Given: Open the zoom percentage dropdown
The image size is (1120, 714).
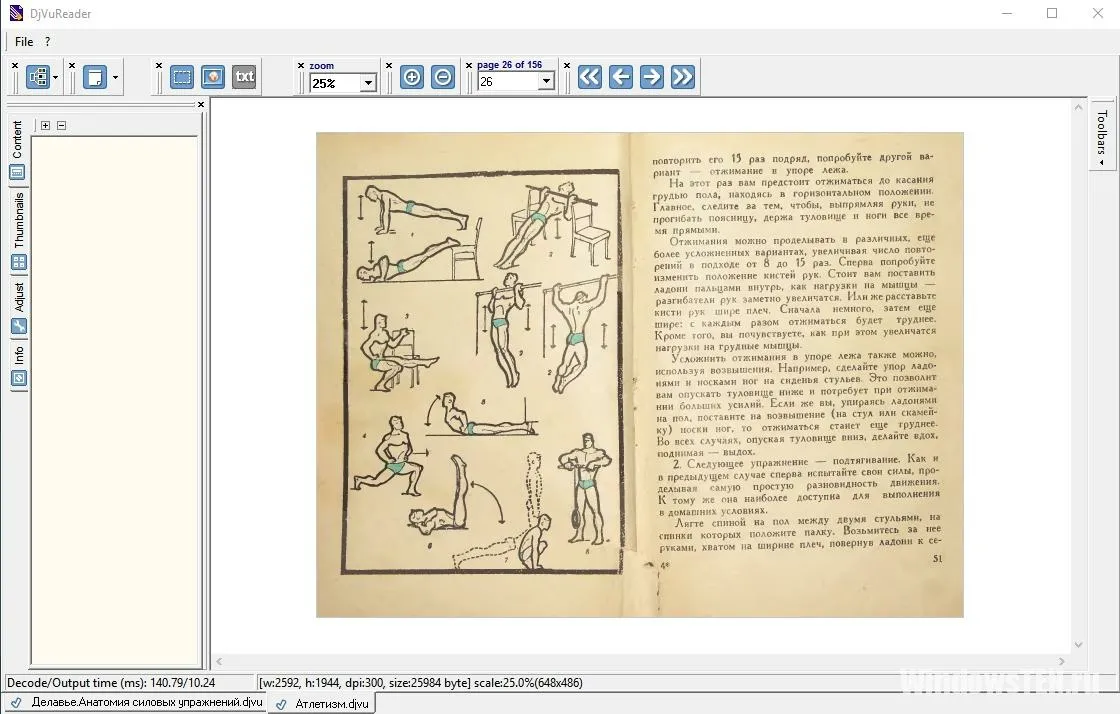Looking at the screenshot, I should 367,83.
